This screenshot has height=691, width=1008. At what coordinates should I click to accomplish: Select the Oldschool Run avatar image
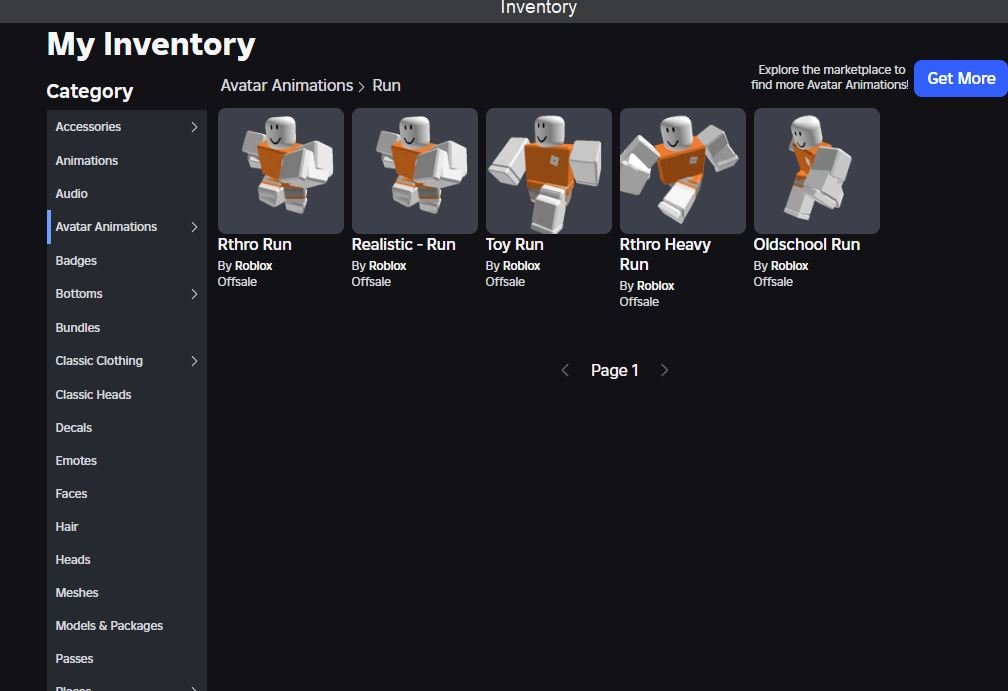click(817, 171)
